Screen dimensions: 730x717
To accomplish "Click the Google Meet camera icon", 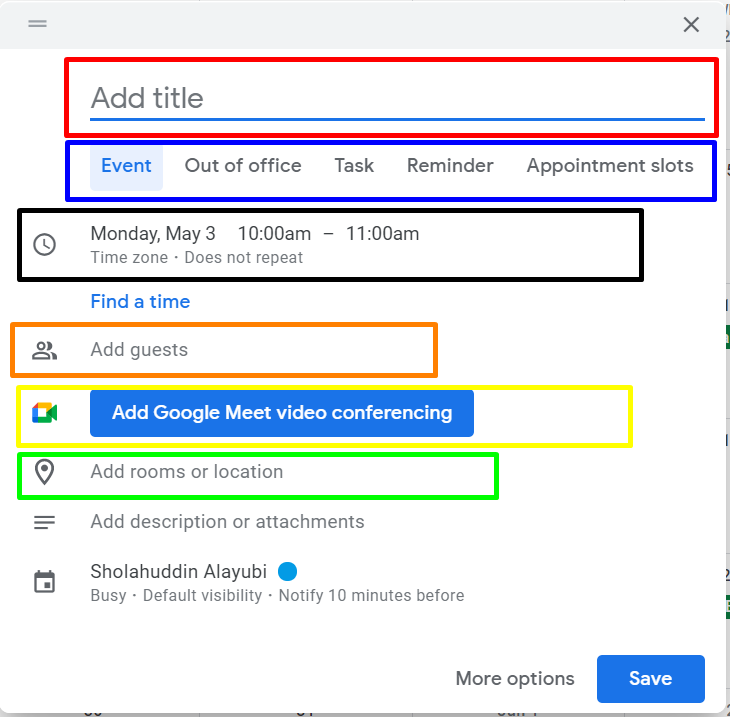I will (45, 413).
